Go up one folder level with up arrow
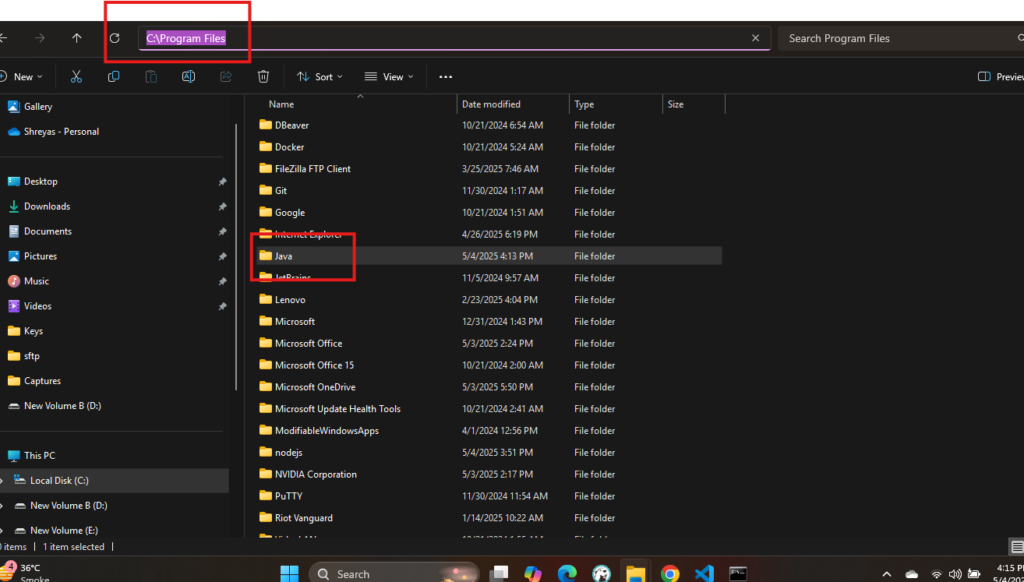The width and height of the screenshot is (1024, 582). click(x=77, y=38)
